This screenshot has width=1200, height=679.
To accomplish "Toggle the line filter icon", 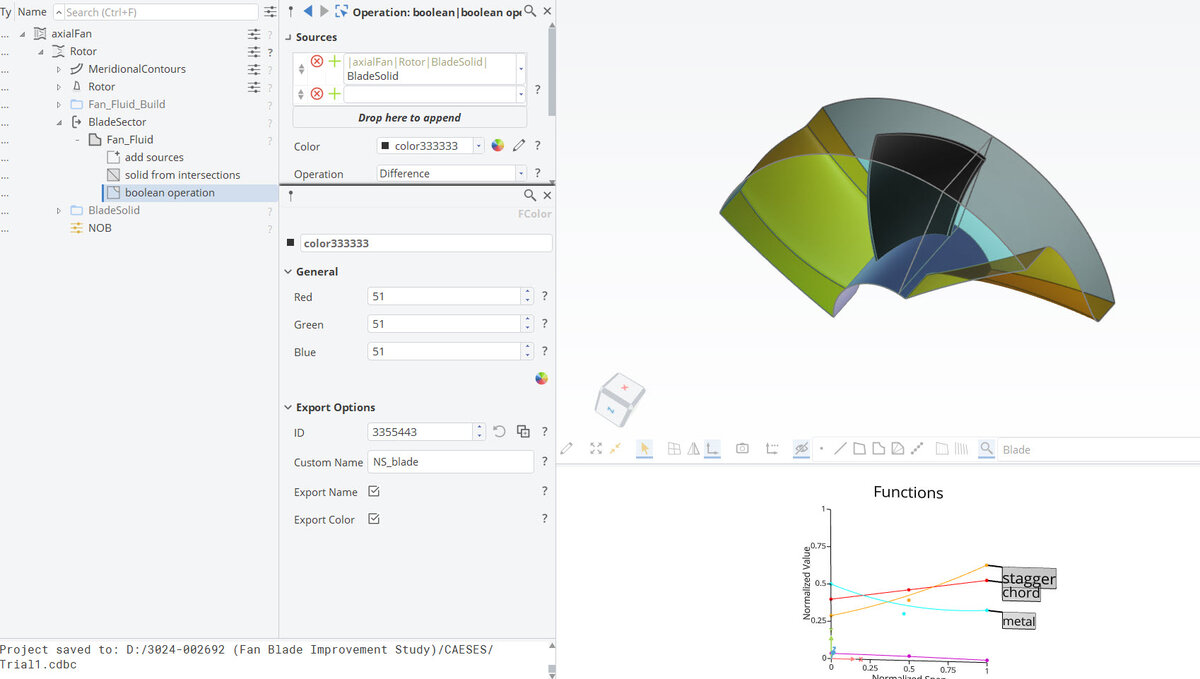I will (x=840, y=449).
